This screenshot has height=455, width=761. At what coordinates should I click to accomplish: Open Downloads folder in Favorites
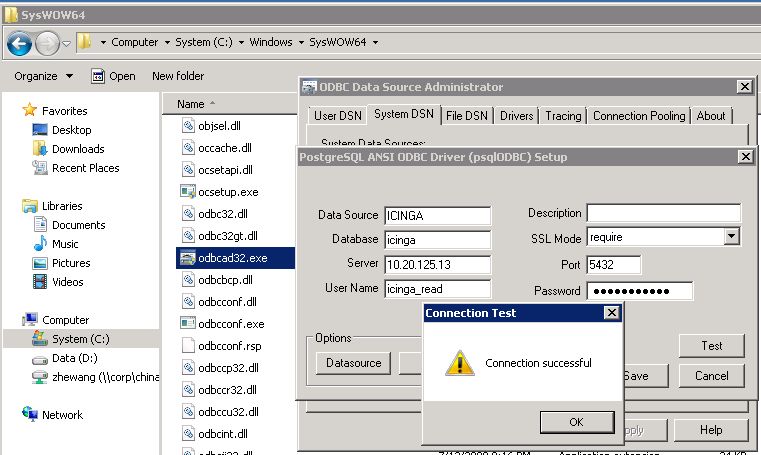click(78, 149)
